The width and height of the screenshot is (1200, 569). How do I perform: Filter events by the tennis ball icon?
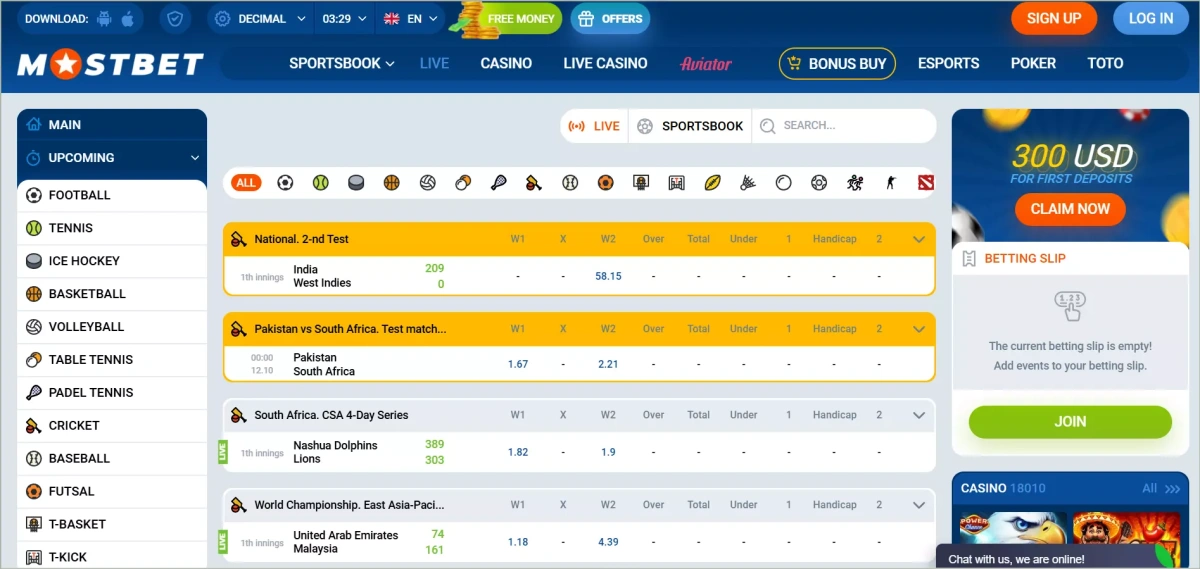pos(320,183)
